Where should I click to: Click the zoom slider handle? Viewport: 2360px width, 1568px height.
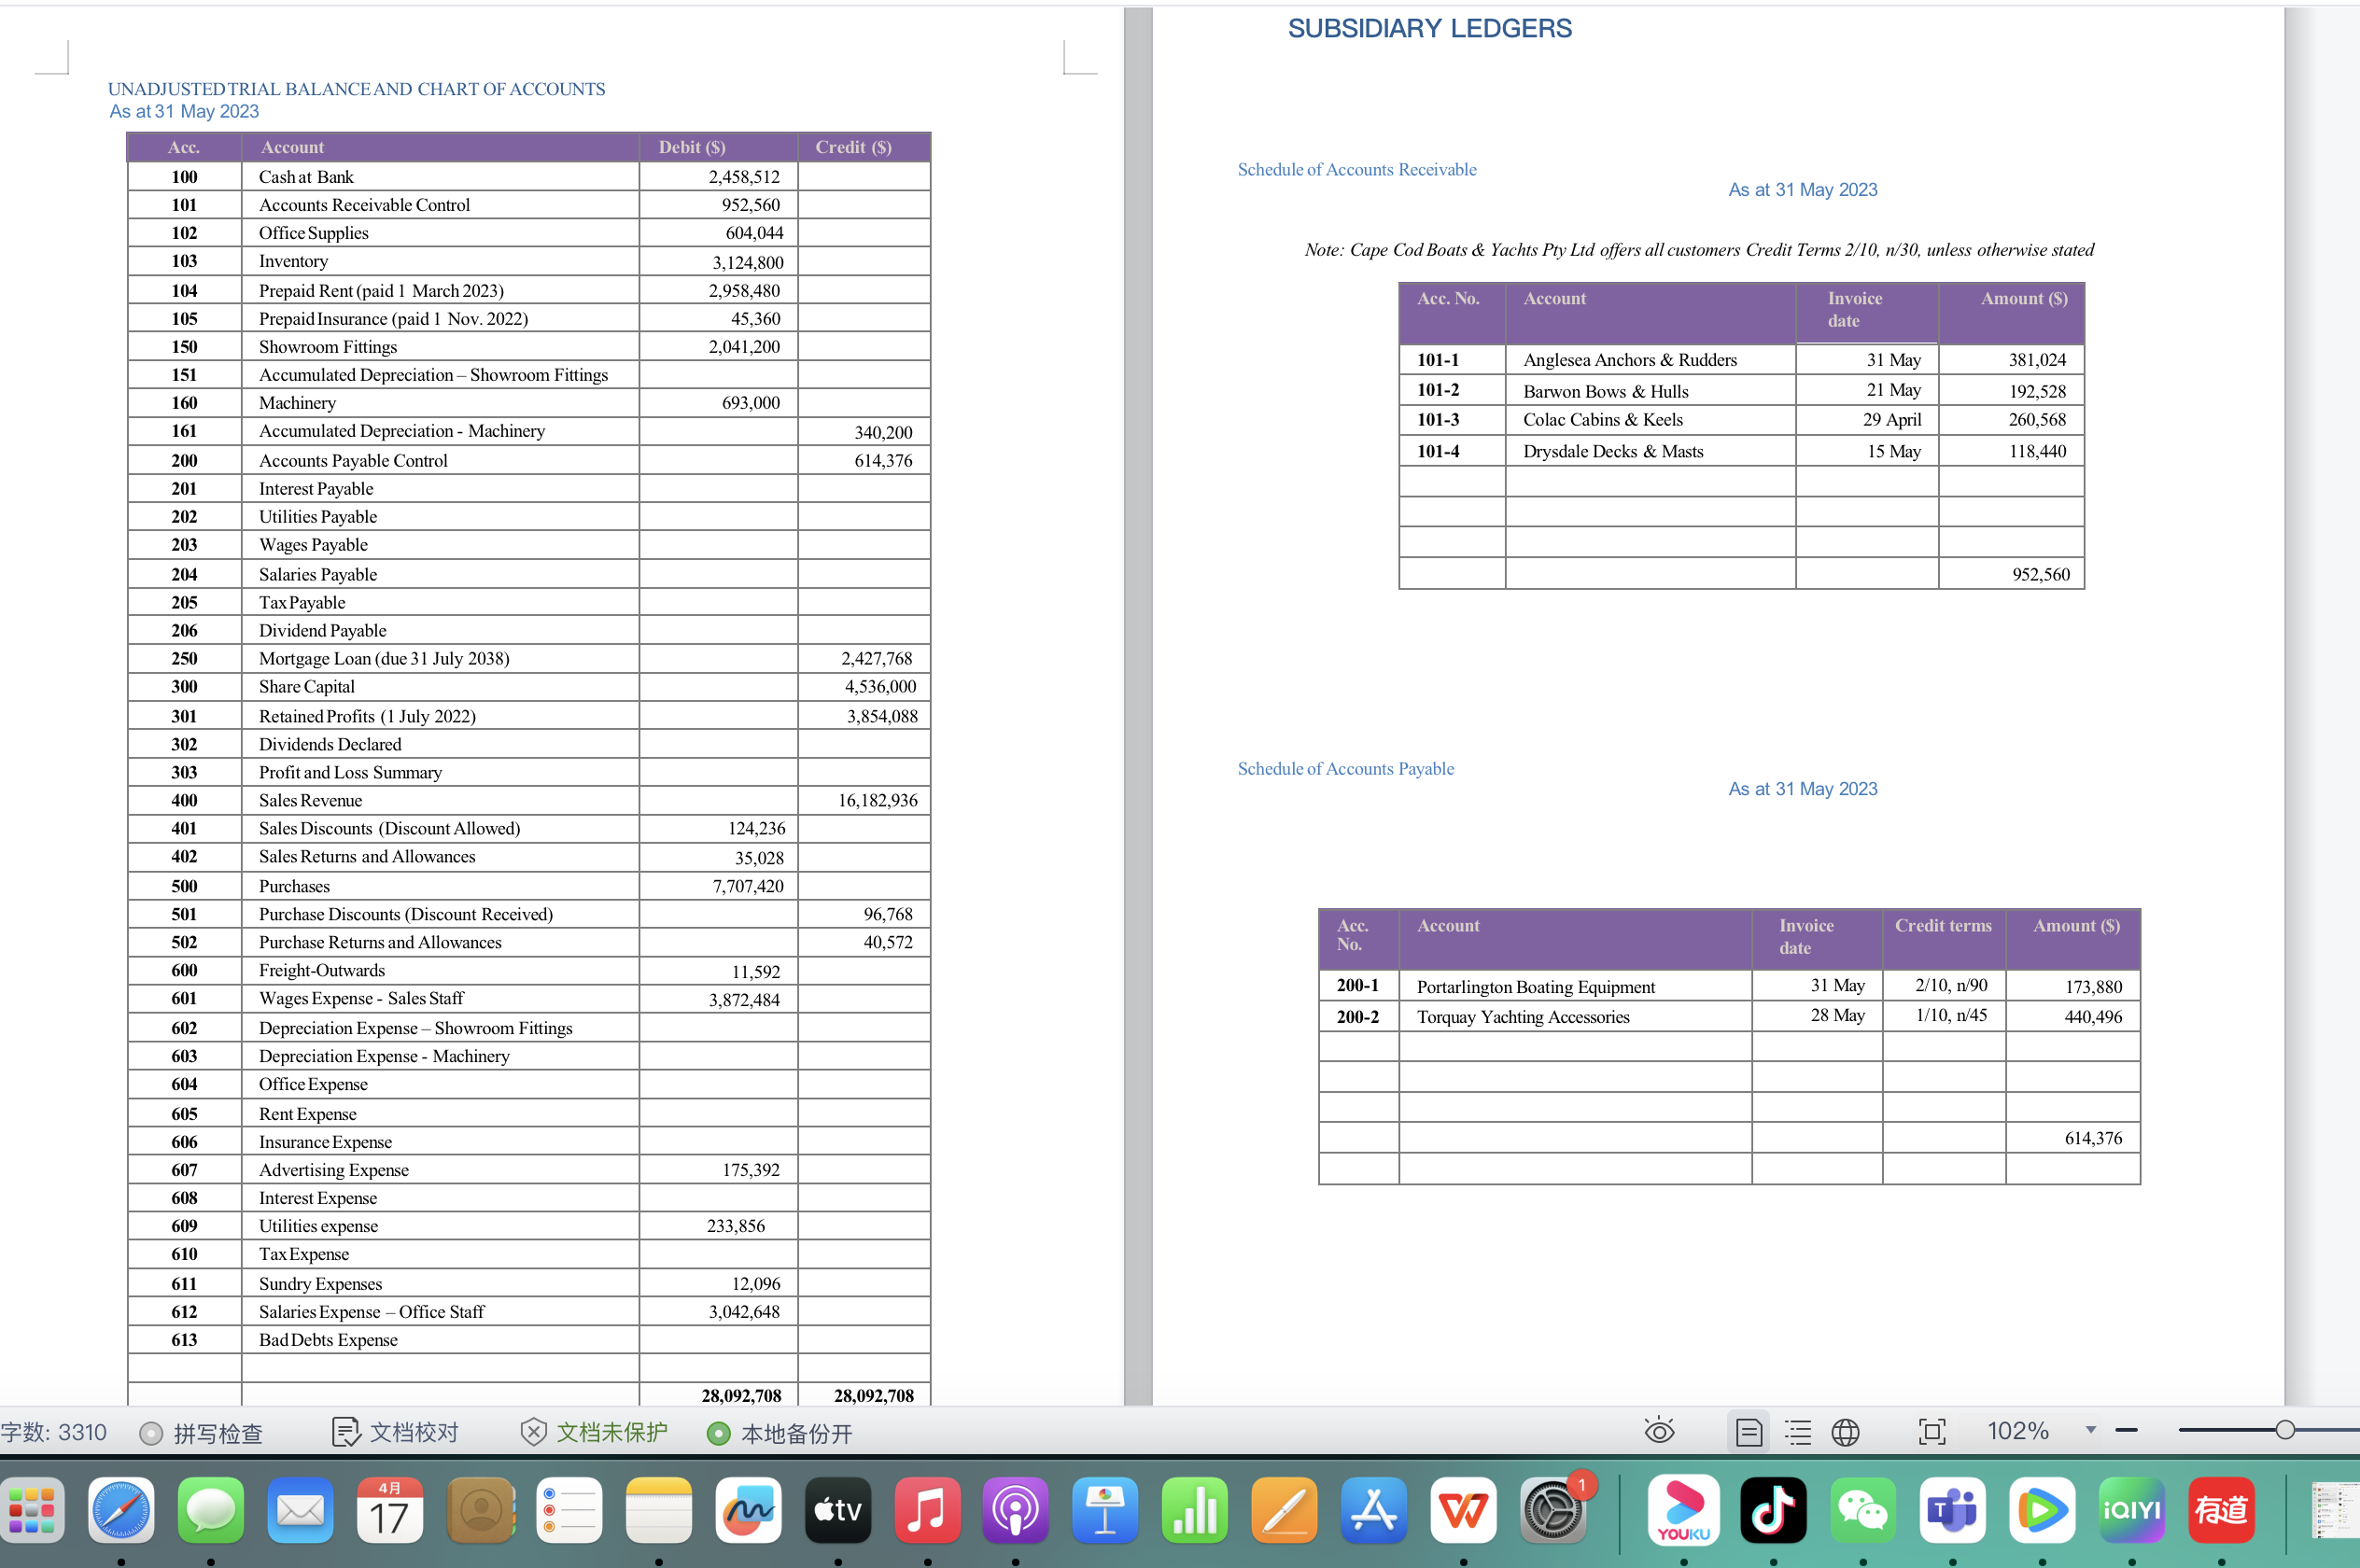tap(2285, 1430)
